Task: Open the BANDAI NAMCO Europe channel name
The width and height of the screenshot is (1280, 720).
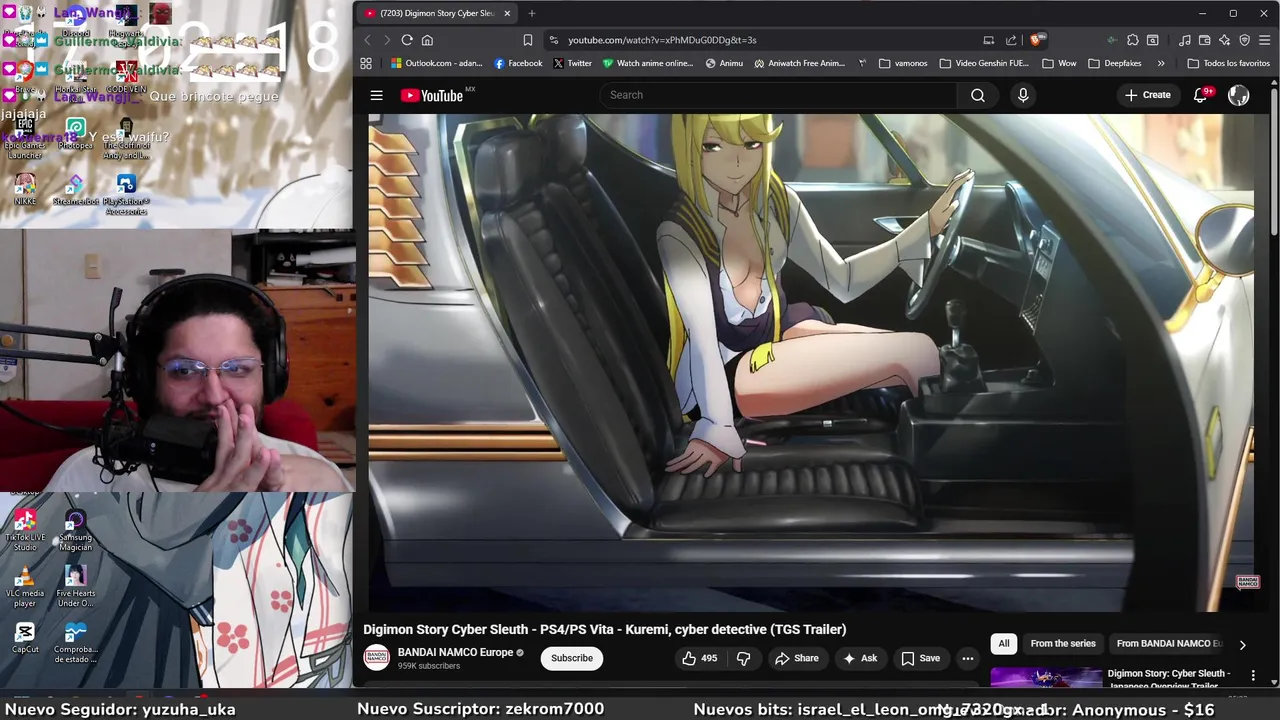Action: [x=455, y=652]
